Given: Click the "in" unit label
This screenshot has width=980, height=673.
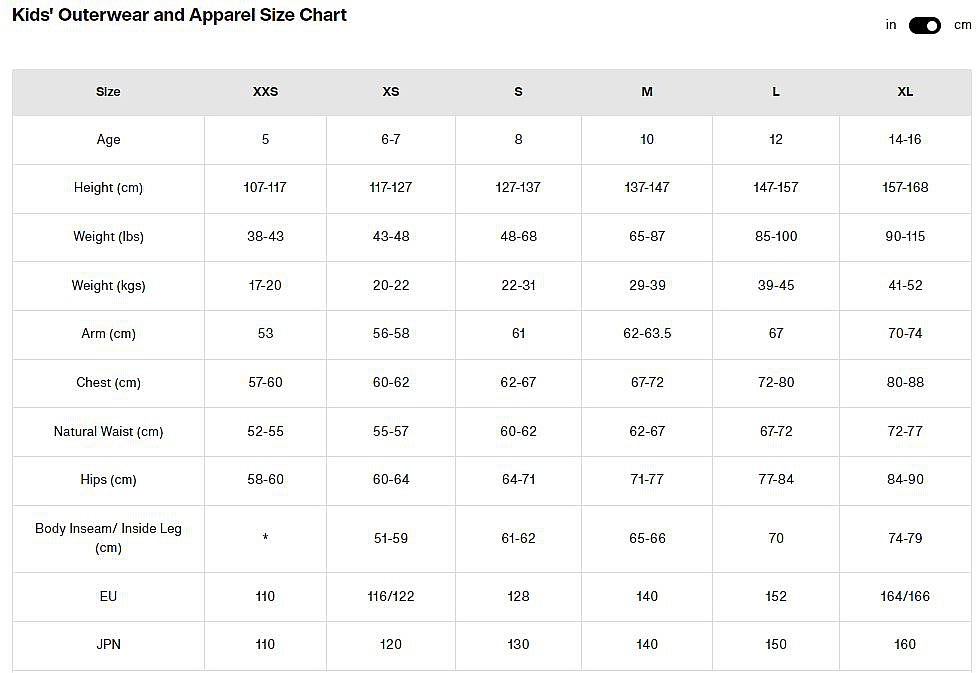Looking at the screenshot, I should click(x=890, y=25).
